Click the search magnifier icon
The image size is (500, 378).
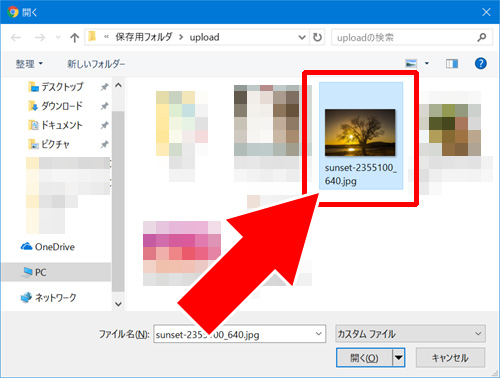coord(482,37)
